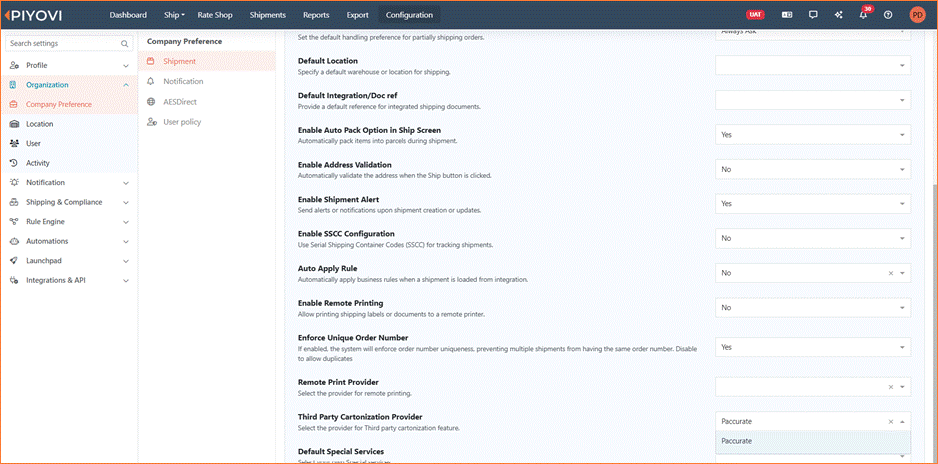The image size is (938, 464).
Task: Open the PD user avatar
Action: [x=916, y=15]
